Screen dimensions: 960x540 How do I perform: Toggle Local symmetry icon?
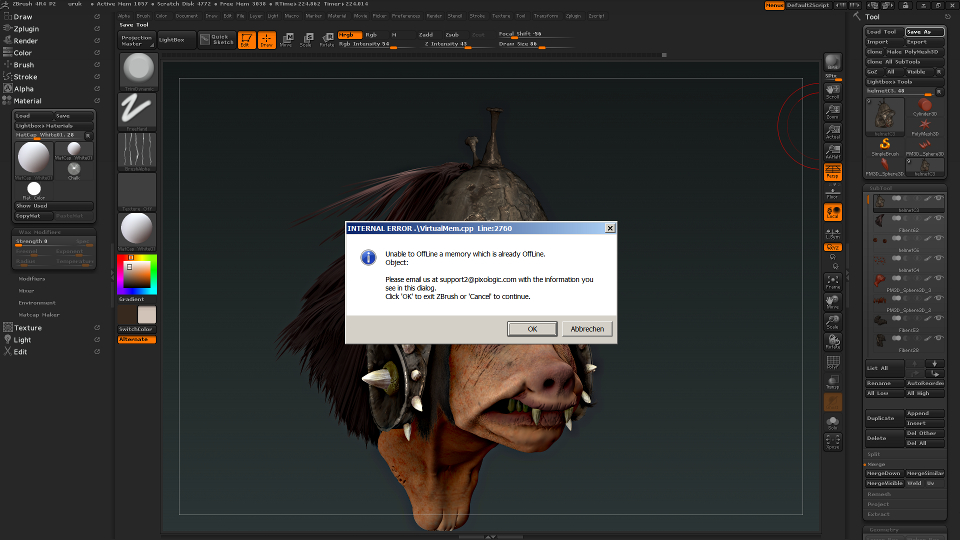click(833, 212)
